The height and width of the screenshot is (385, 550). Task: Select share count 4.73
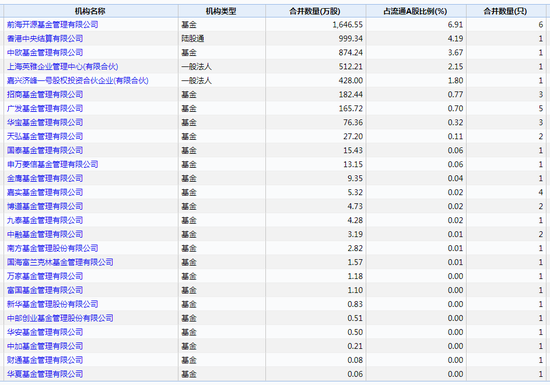[x=355, y=206]
